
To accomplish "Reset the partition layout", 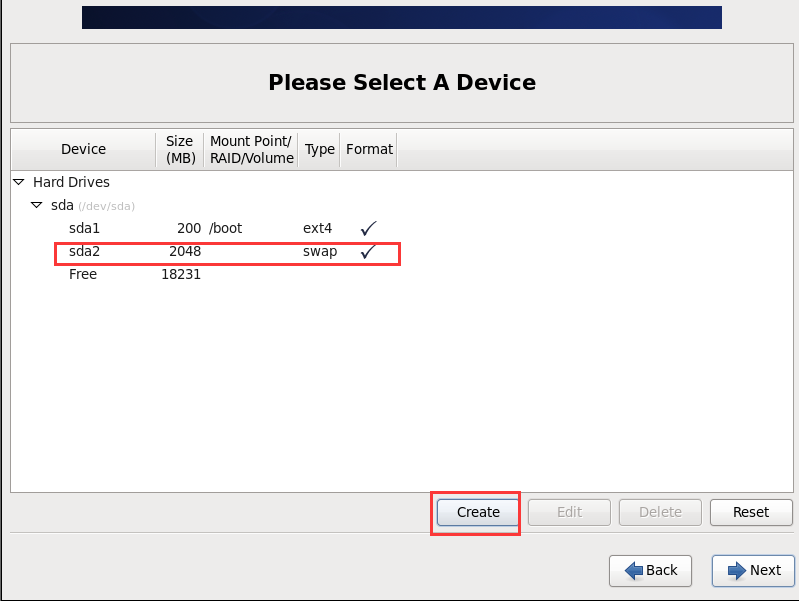I will (x=751, y=512).
